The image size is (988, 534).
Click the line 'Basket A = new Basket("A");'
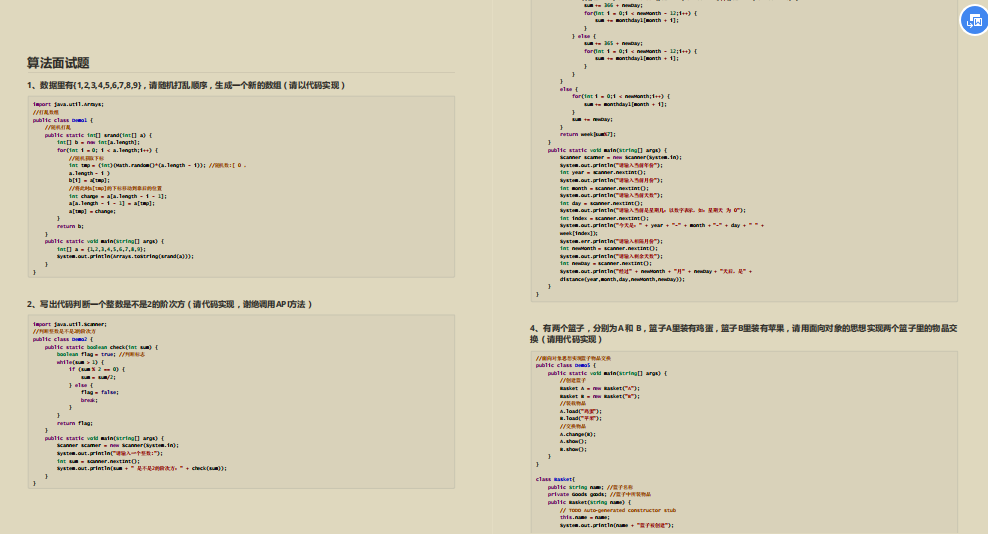[x=599, y=388]
